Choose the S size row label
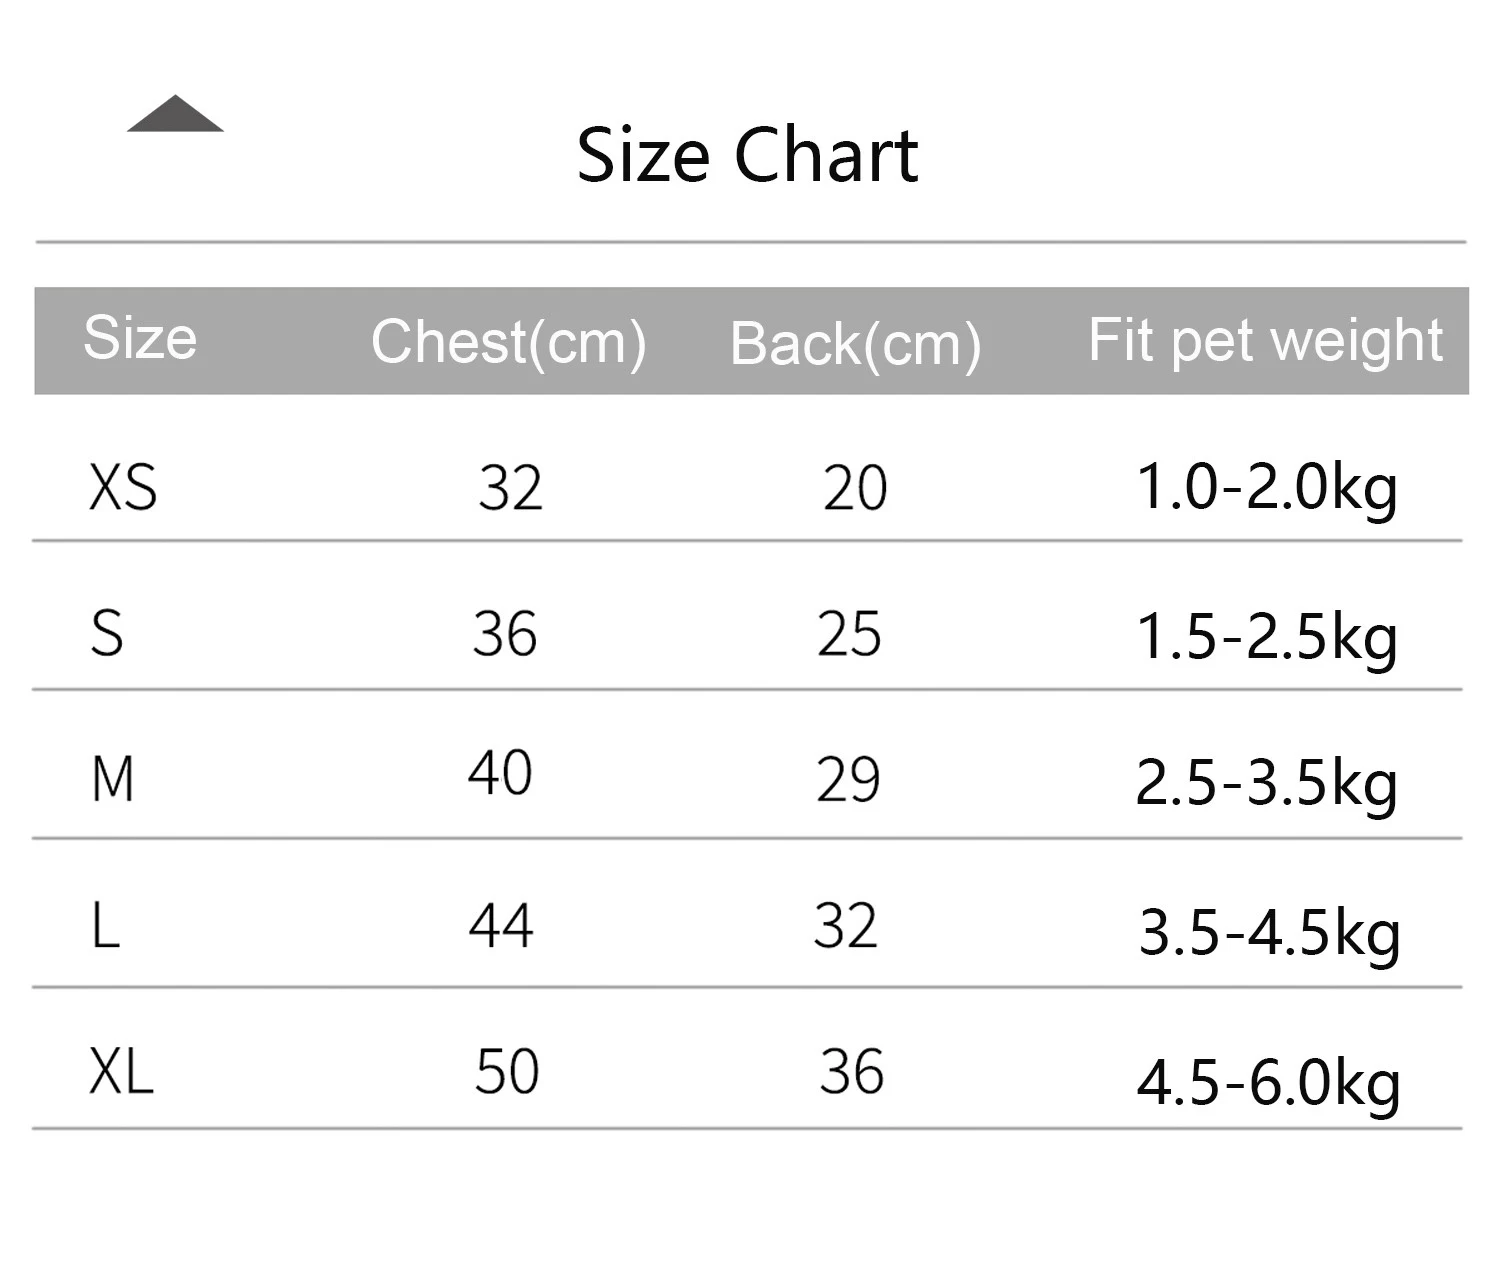This screenshot has height=1267, width=1500. pos(107,634)
